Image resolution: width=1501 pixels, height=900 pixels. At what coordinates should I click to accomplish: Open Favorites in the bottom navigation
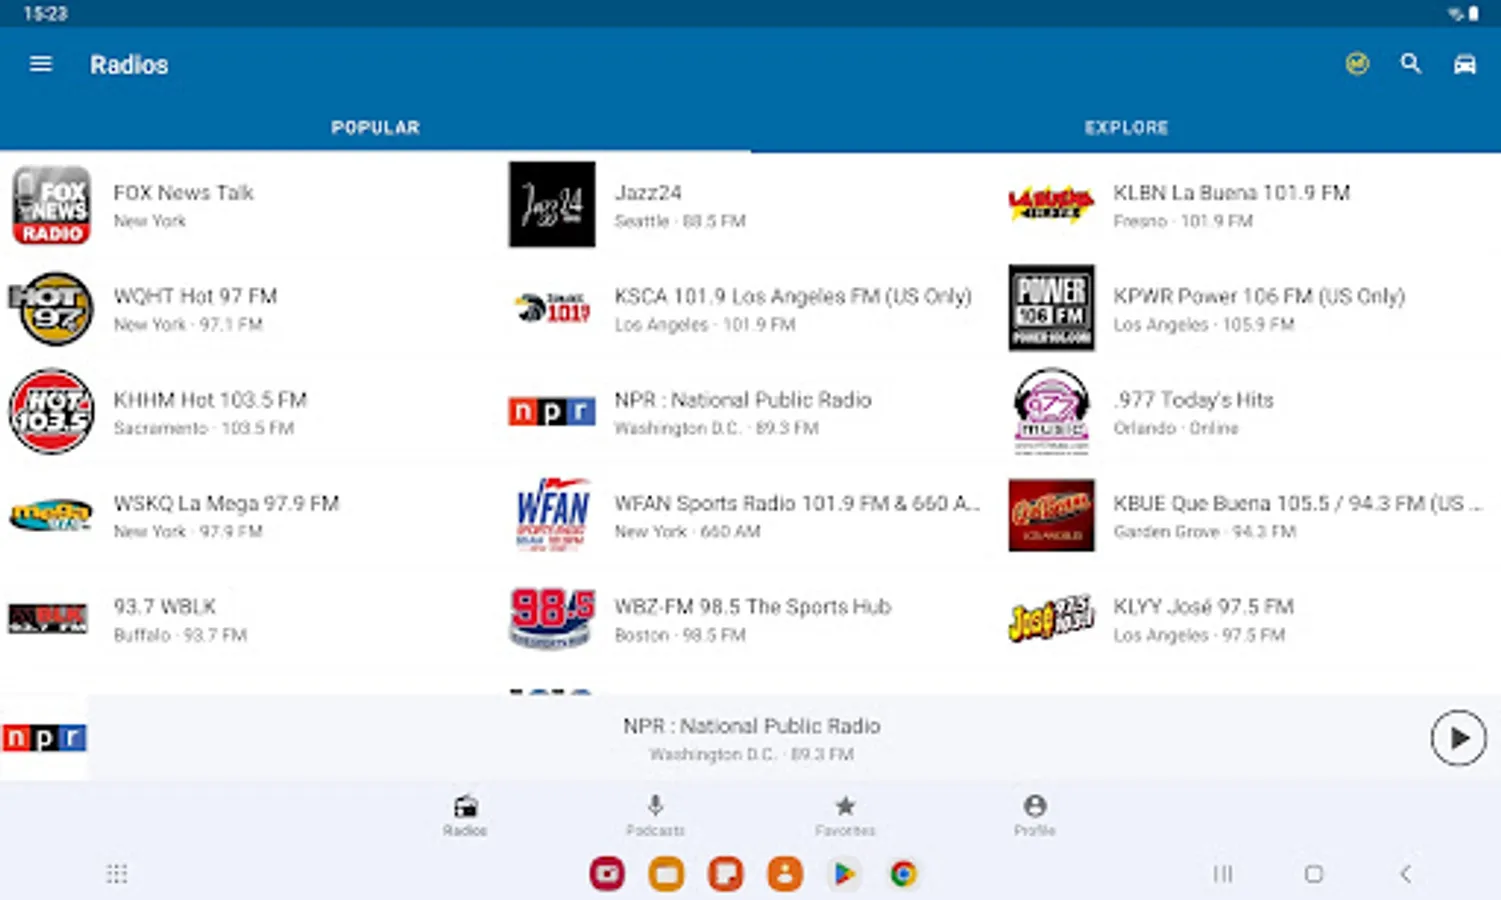(x=845, y=815)
